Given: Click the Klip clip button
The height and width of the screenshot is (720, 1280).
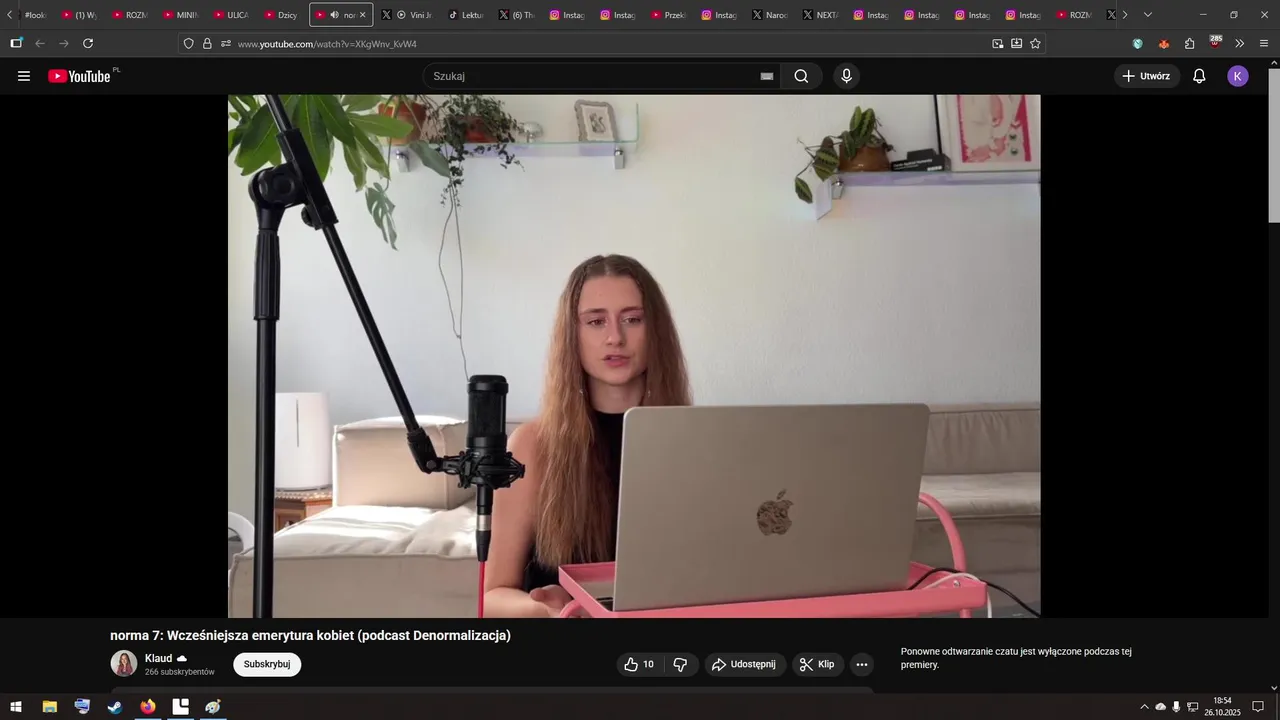Looking at the screenshot, I should coord(818,664).
